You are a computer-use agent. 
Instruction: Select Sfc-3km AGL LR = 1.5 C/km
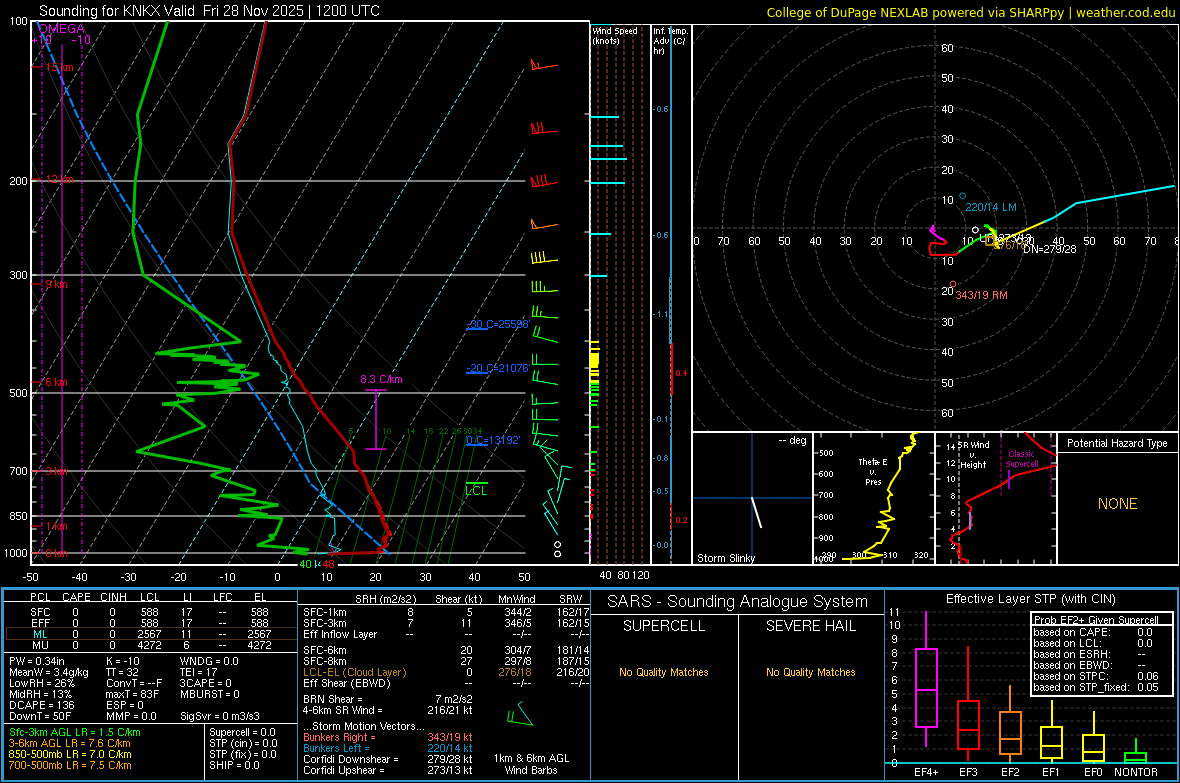75,732
